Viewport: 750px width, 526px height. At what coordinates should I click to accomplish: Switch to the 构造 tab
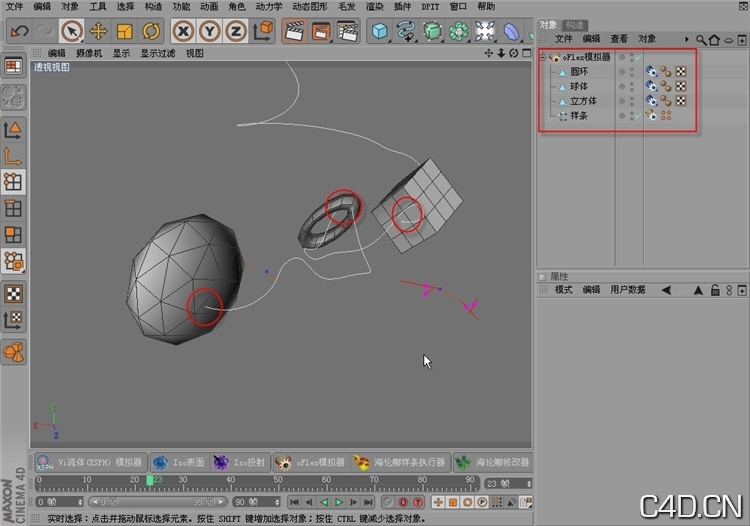(x=574, y=24)
